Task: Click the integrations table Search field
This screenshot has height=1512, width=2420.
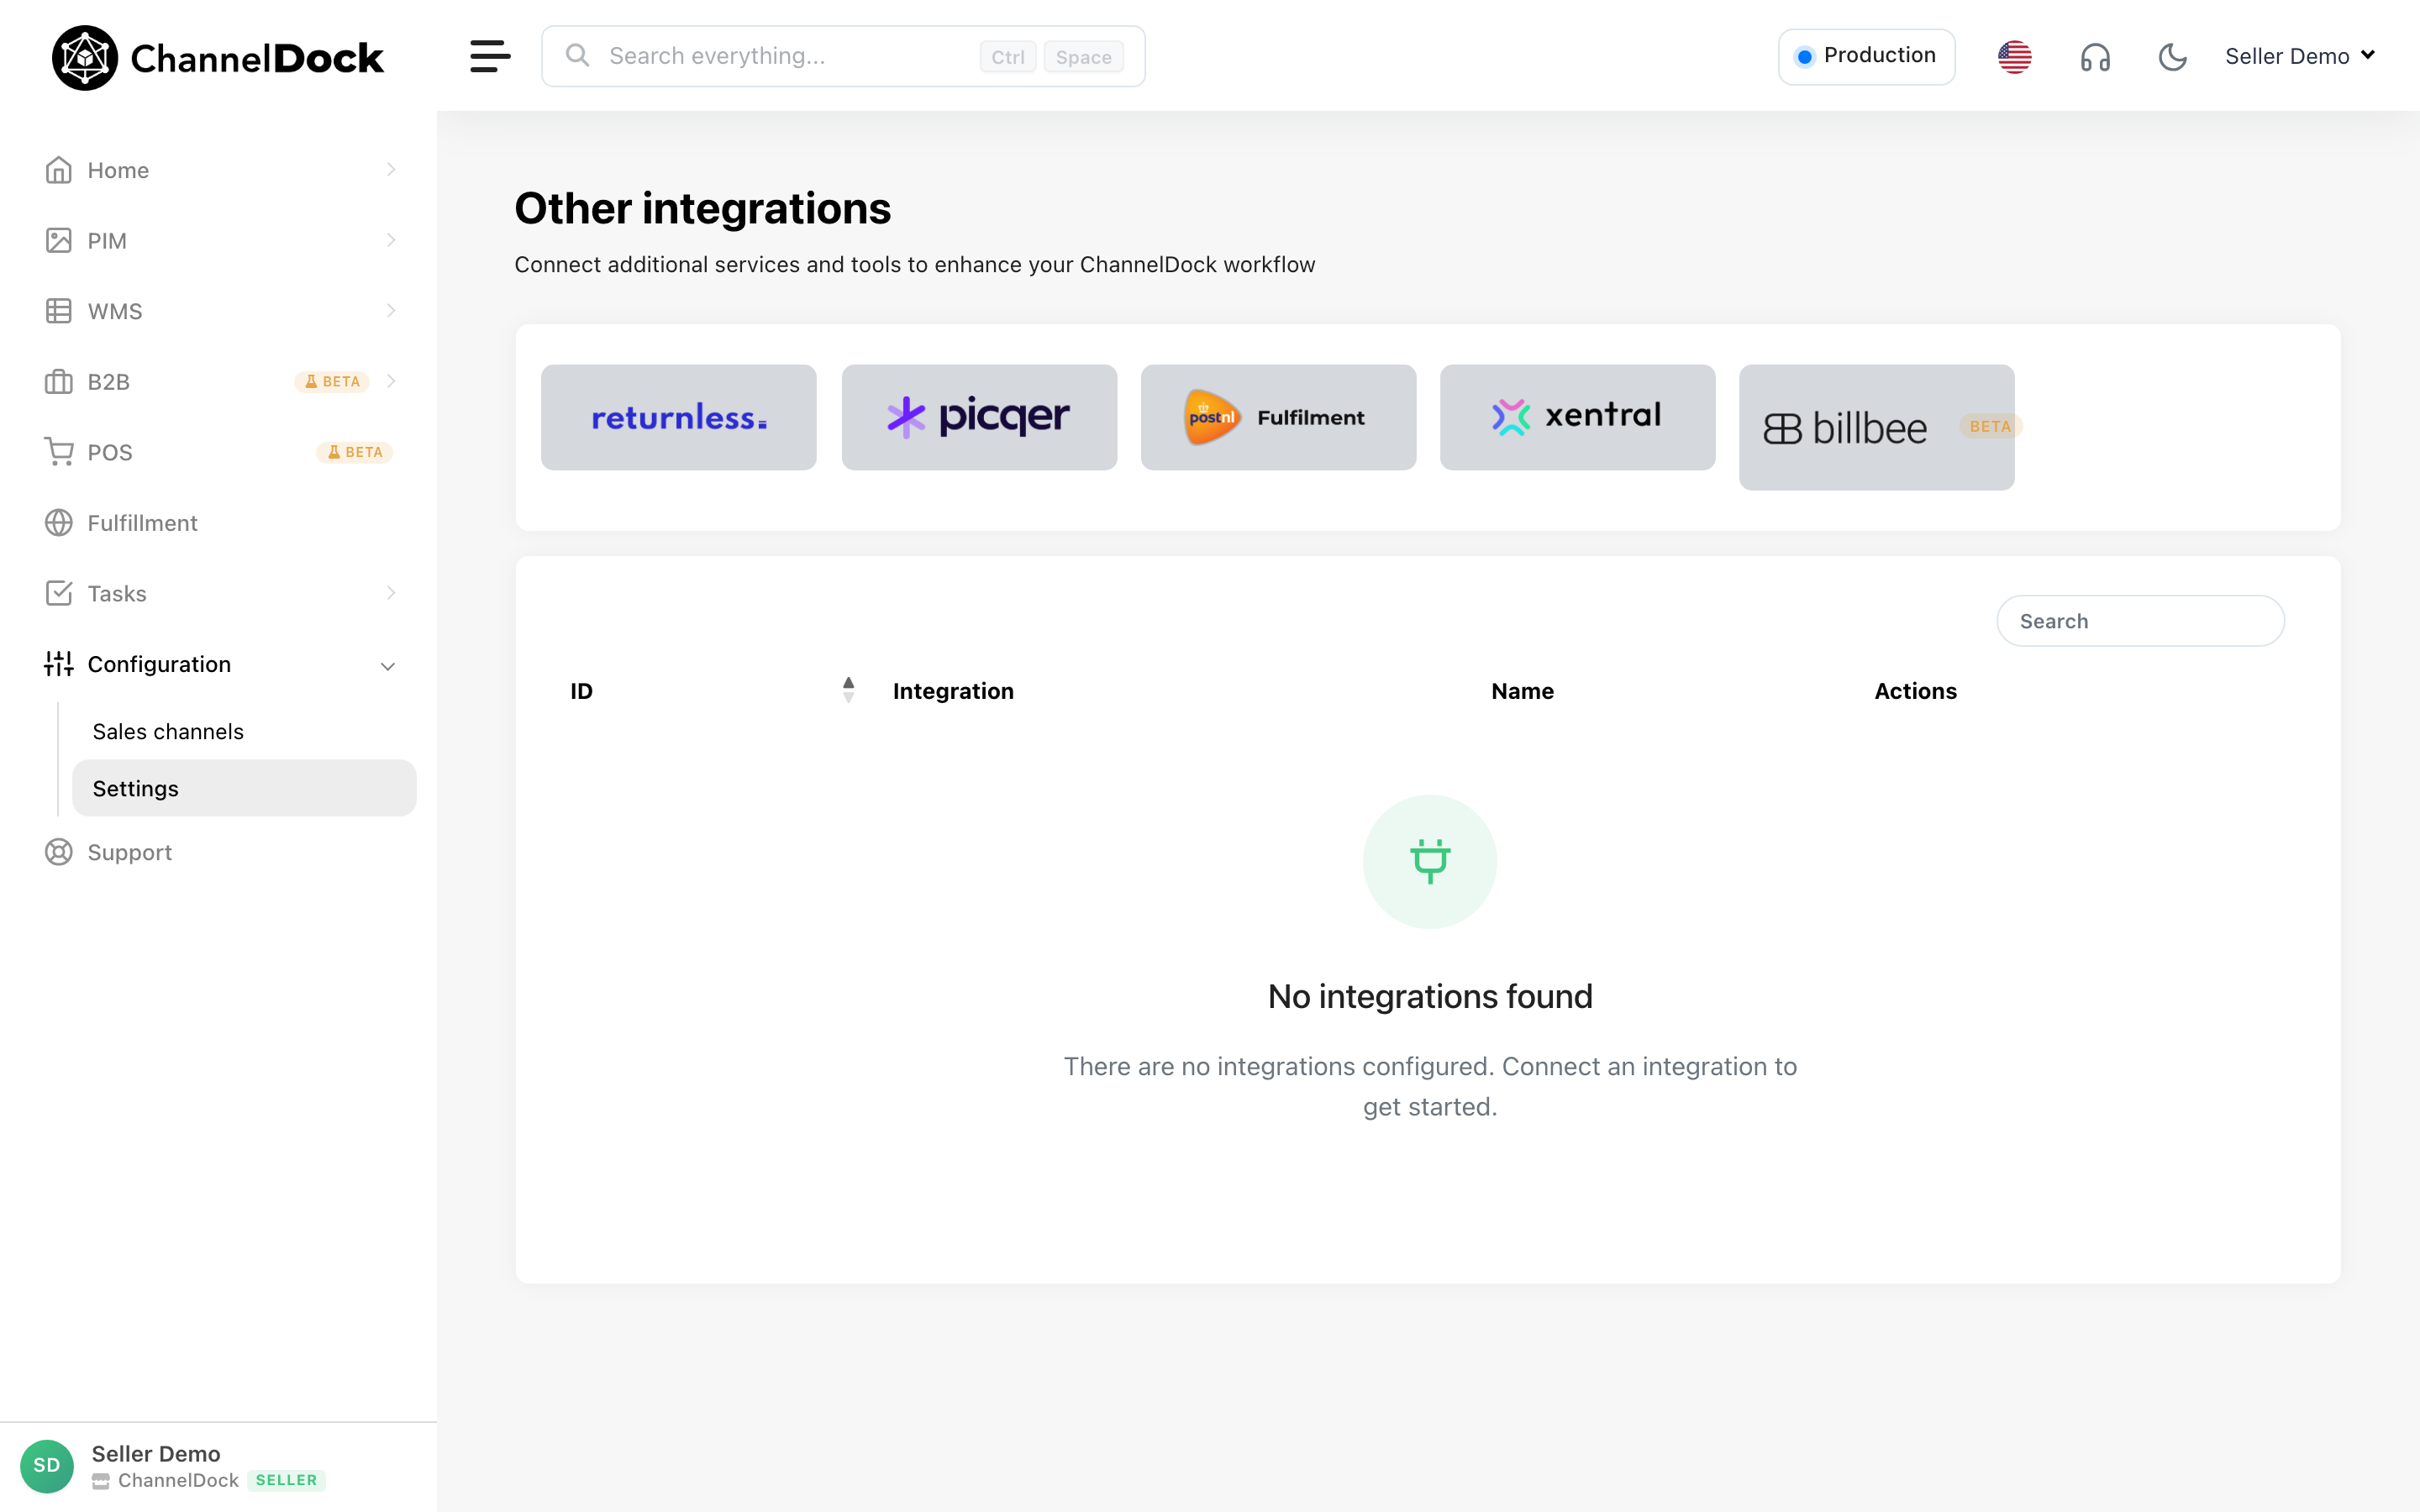Action: 2140,621
